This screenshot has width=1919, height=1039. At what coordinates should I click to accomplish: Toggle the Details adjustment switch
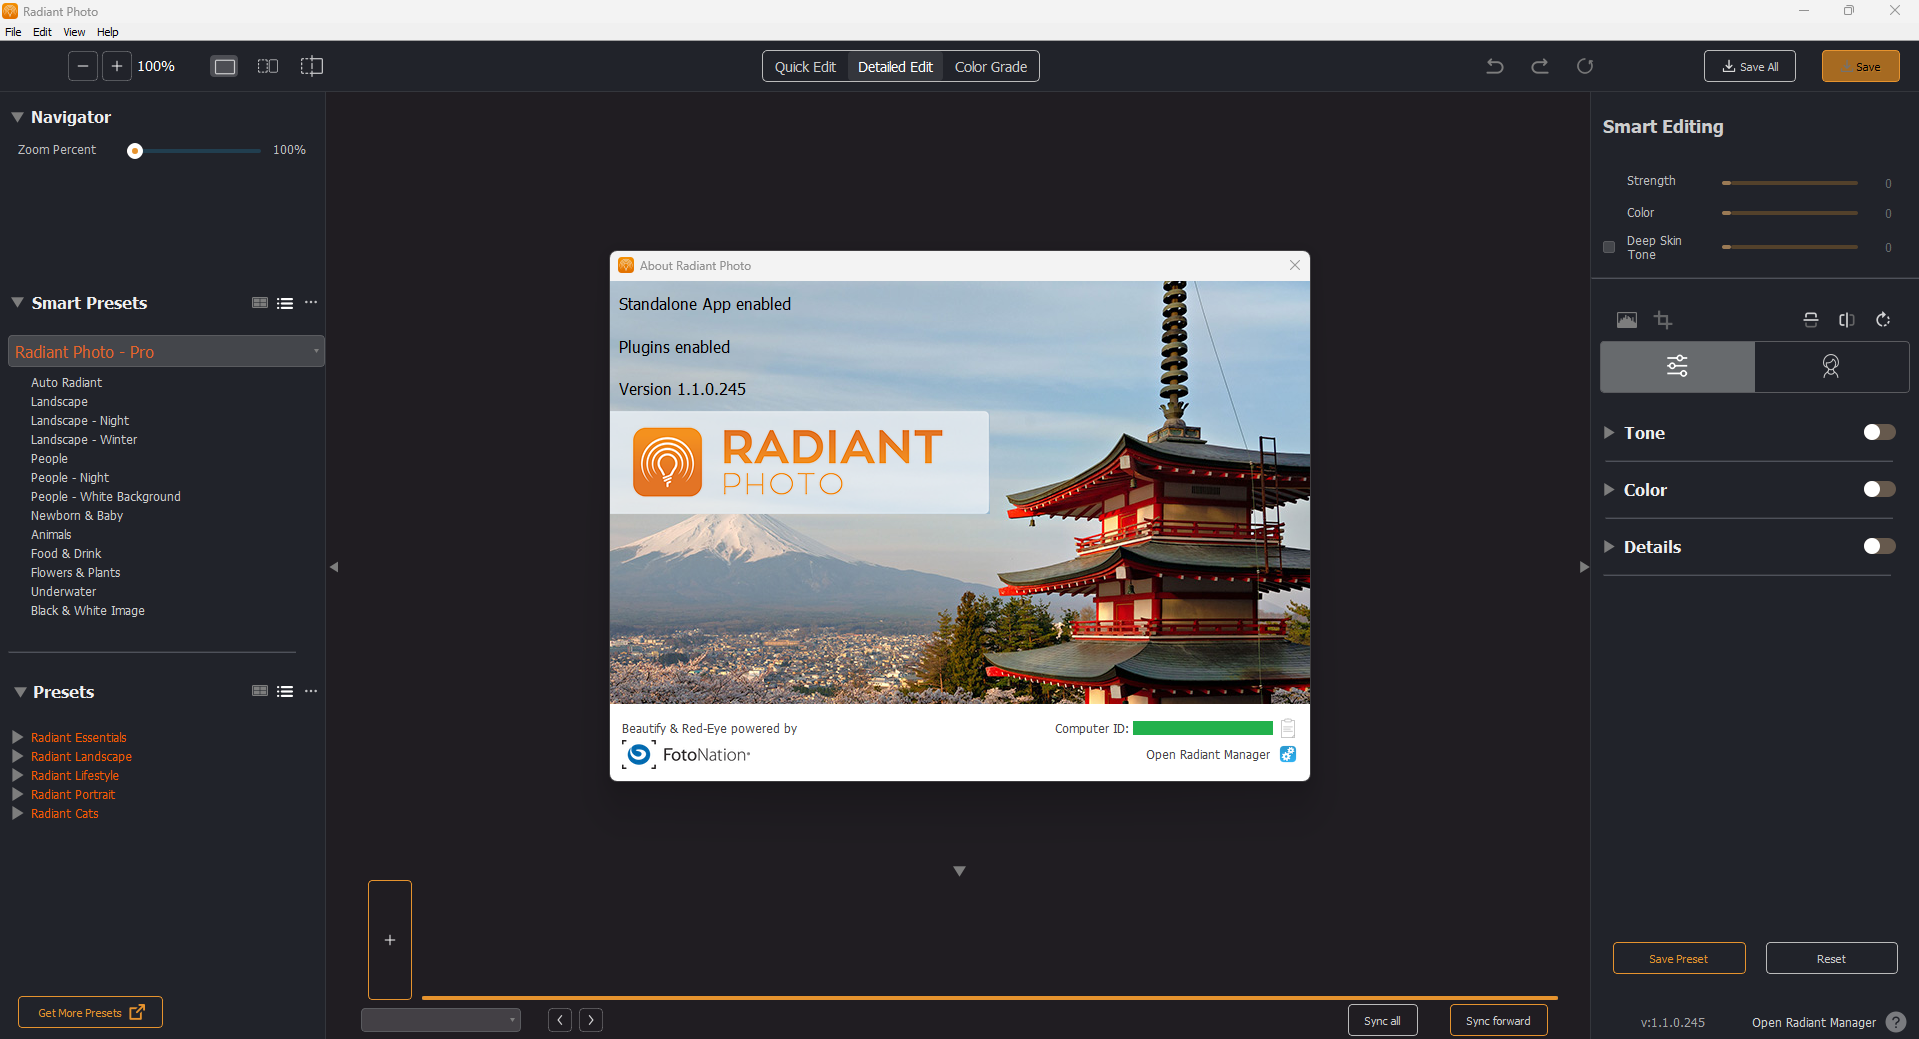pyautogui.click(x=1879, y=546)
